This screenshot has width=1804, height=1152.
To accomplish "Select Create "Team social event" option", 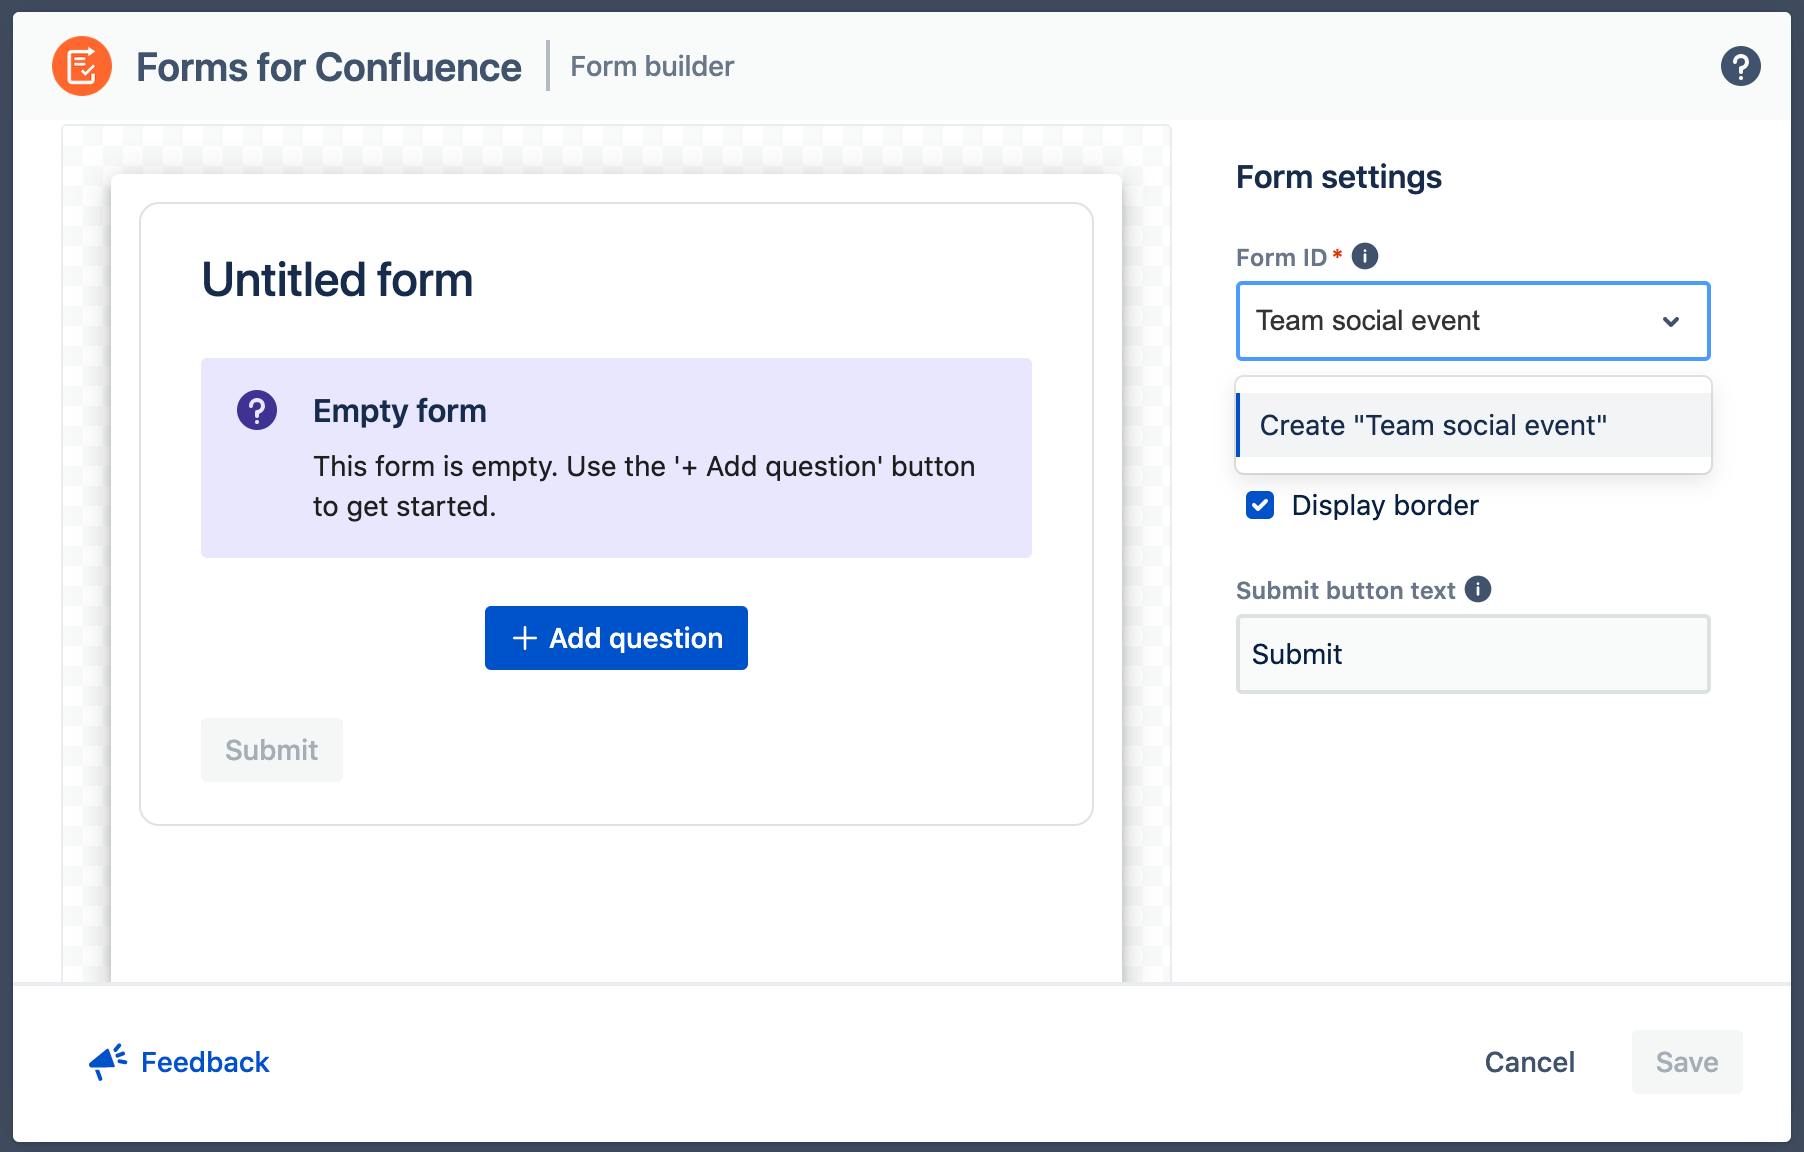I will click(x=1433, y=425).
